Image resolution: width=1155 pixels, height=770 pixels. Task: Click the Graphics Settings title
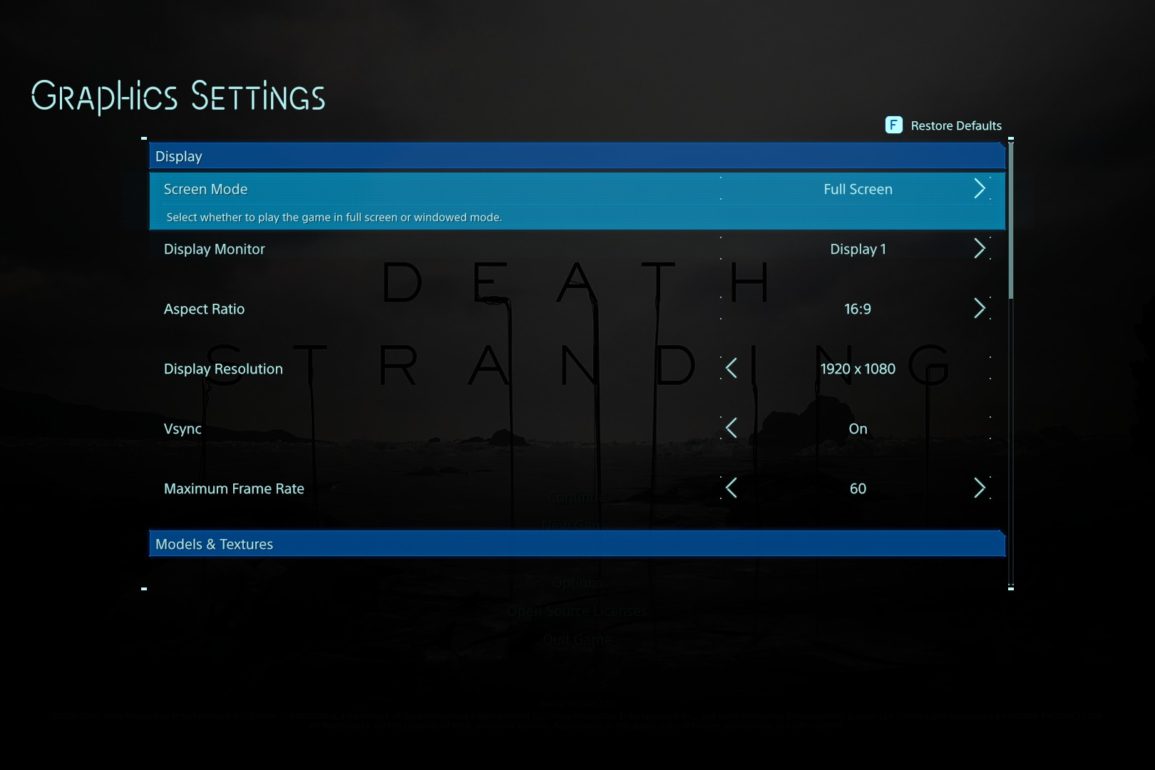point(178,97)
